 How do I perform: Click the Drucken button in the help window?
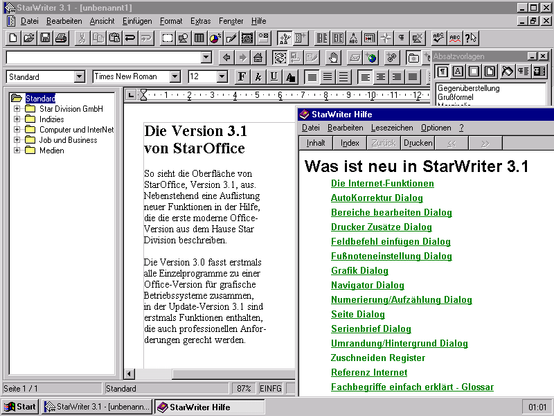[418, 143]
